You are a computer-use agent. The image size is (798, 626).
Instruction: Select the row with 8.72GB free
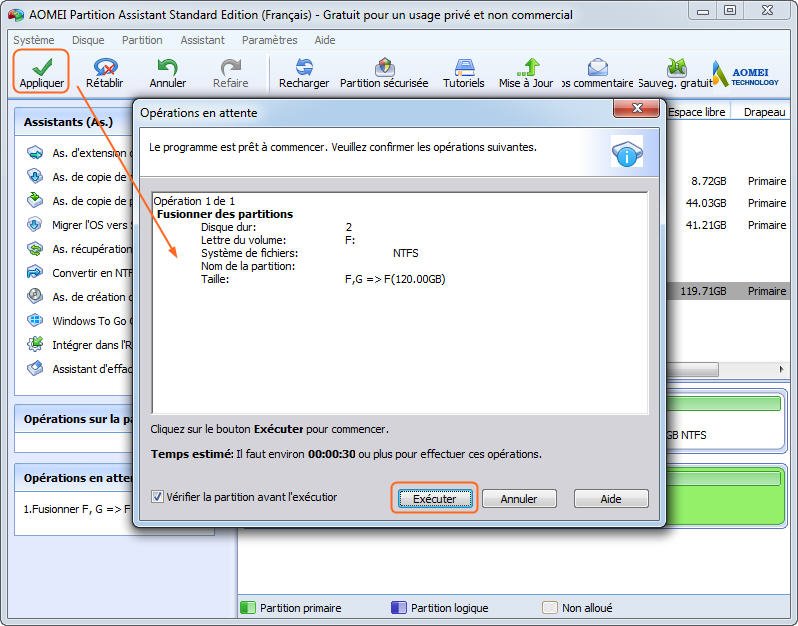tap(728, 181)
